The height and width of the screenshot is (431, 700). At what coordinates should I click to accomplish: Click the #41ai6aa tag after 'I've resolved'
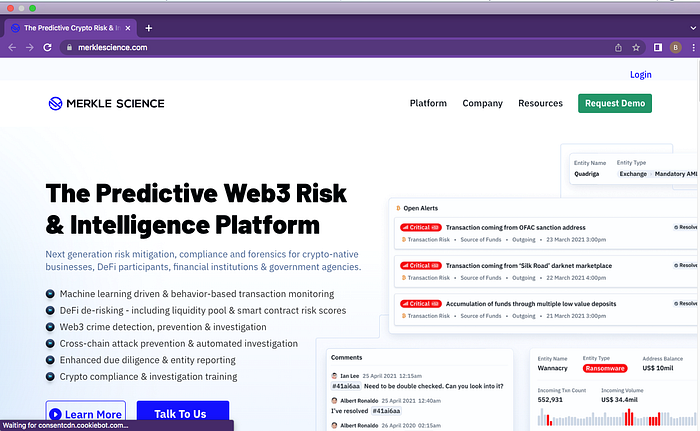pyautogui.click(x=386, y=410)
